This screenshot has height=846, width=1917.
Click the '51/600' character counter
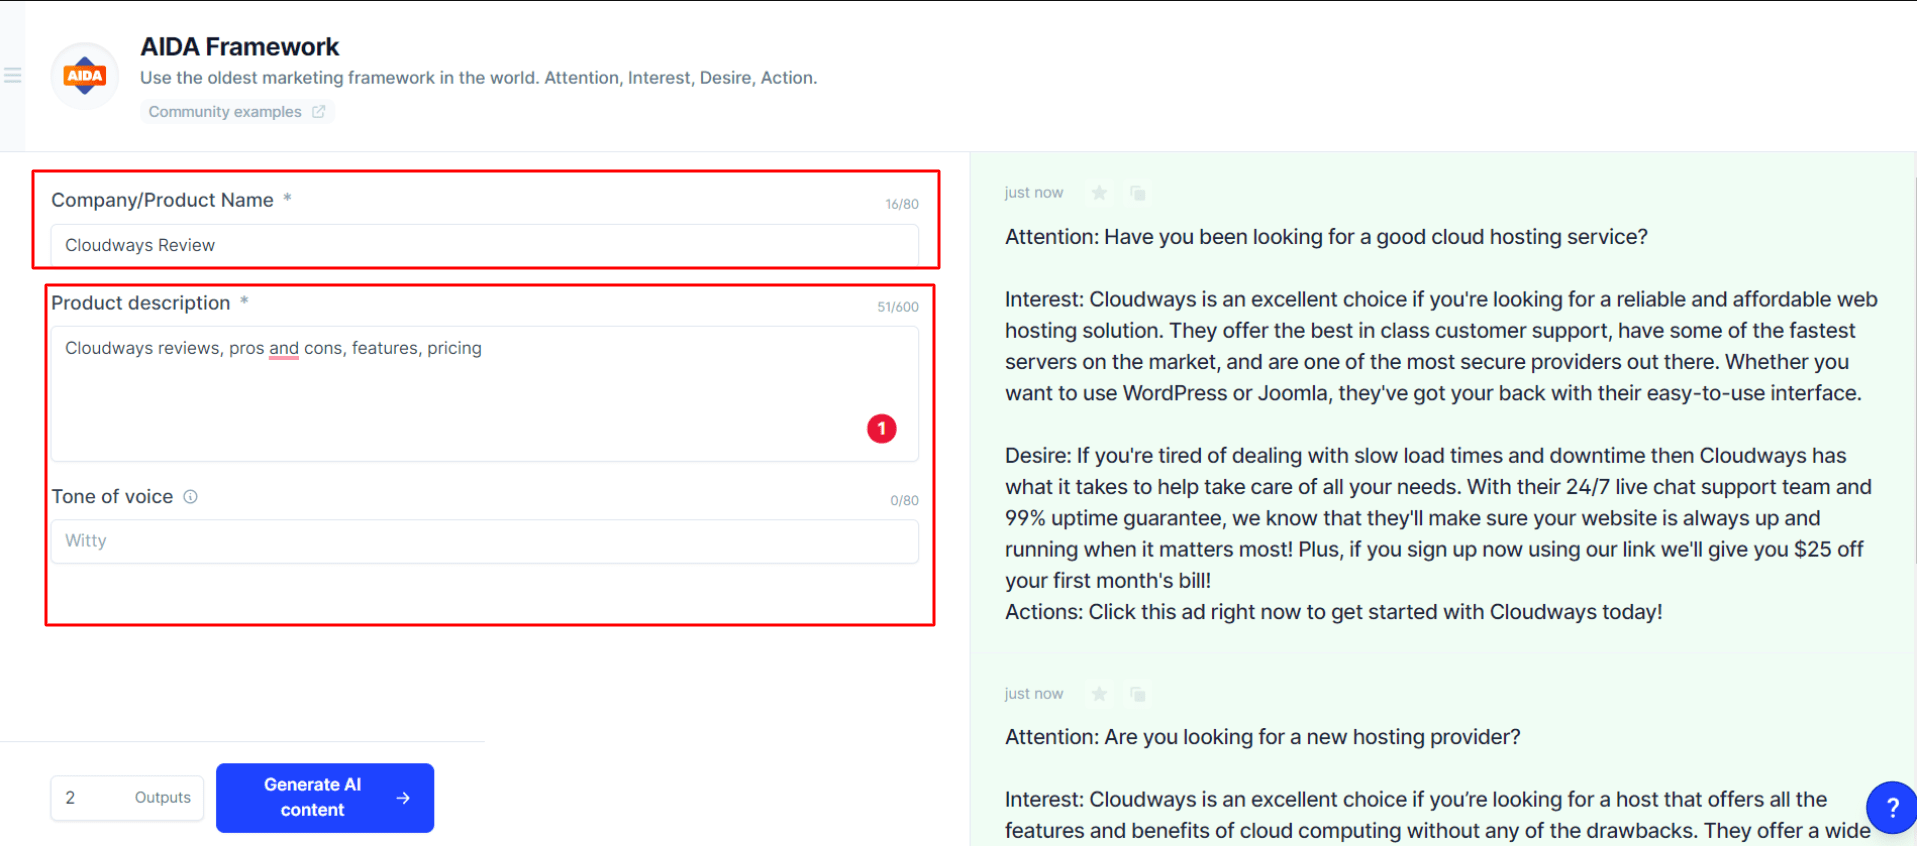tap(897, 307)
